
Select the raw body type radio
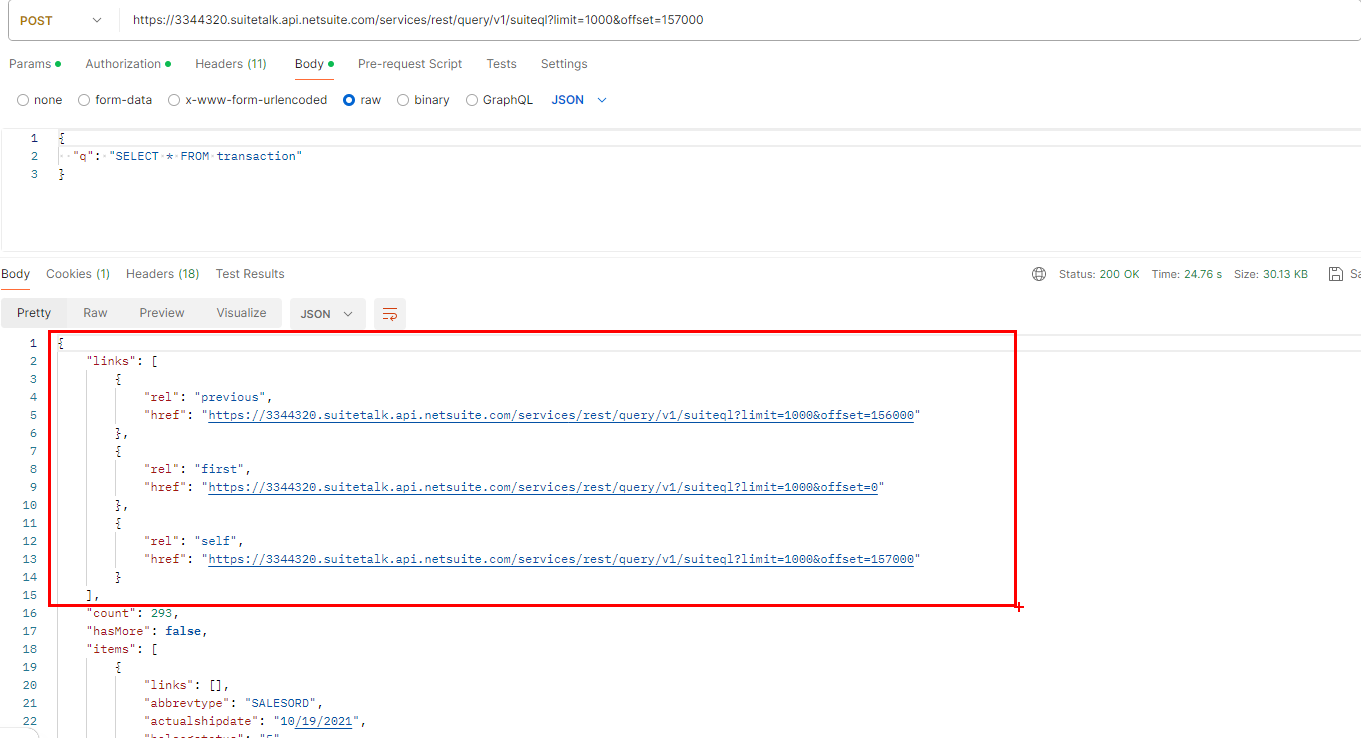pyautogui.click(x=349, y=100)
